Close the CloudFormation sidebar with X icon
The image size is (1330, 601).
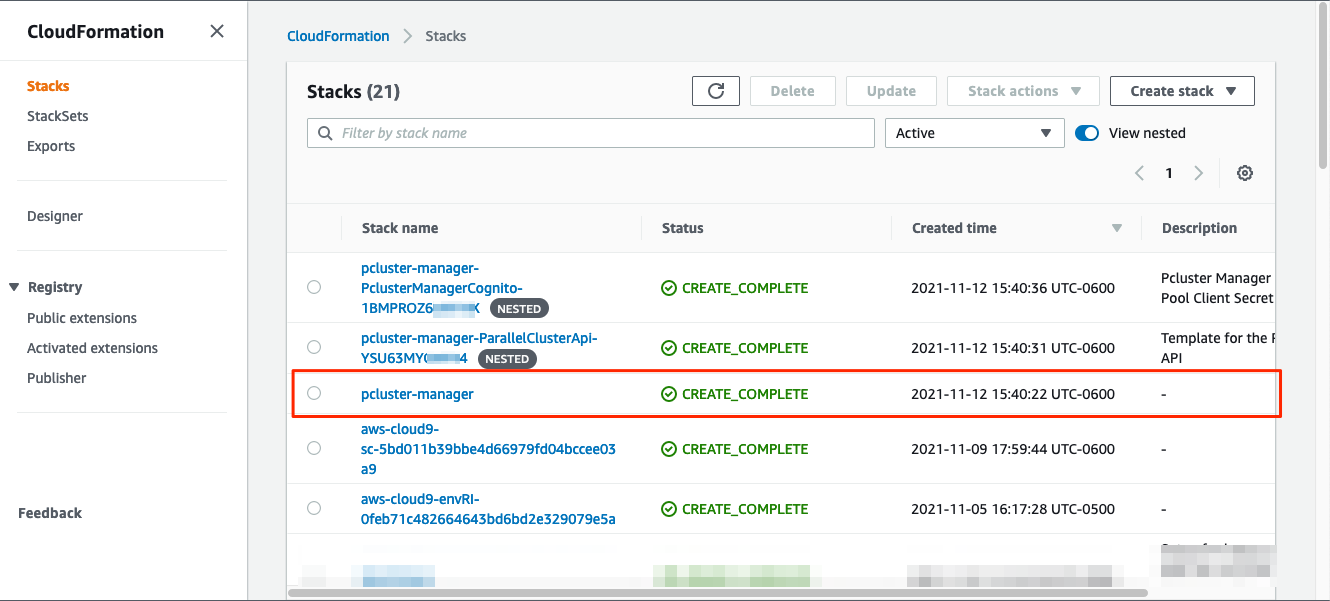[216, 32]
